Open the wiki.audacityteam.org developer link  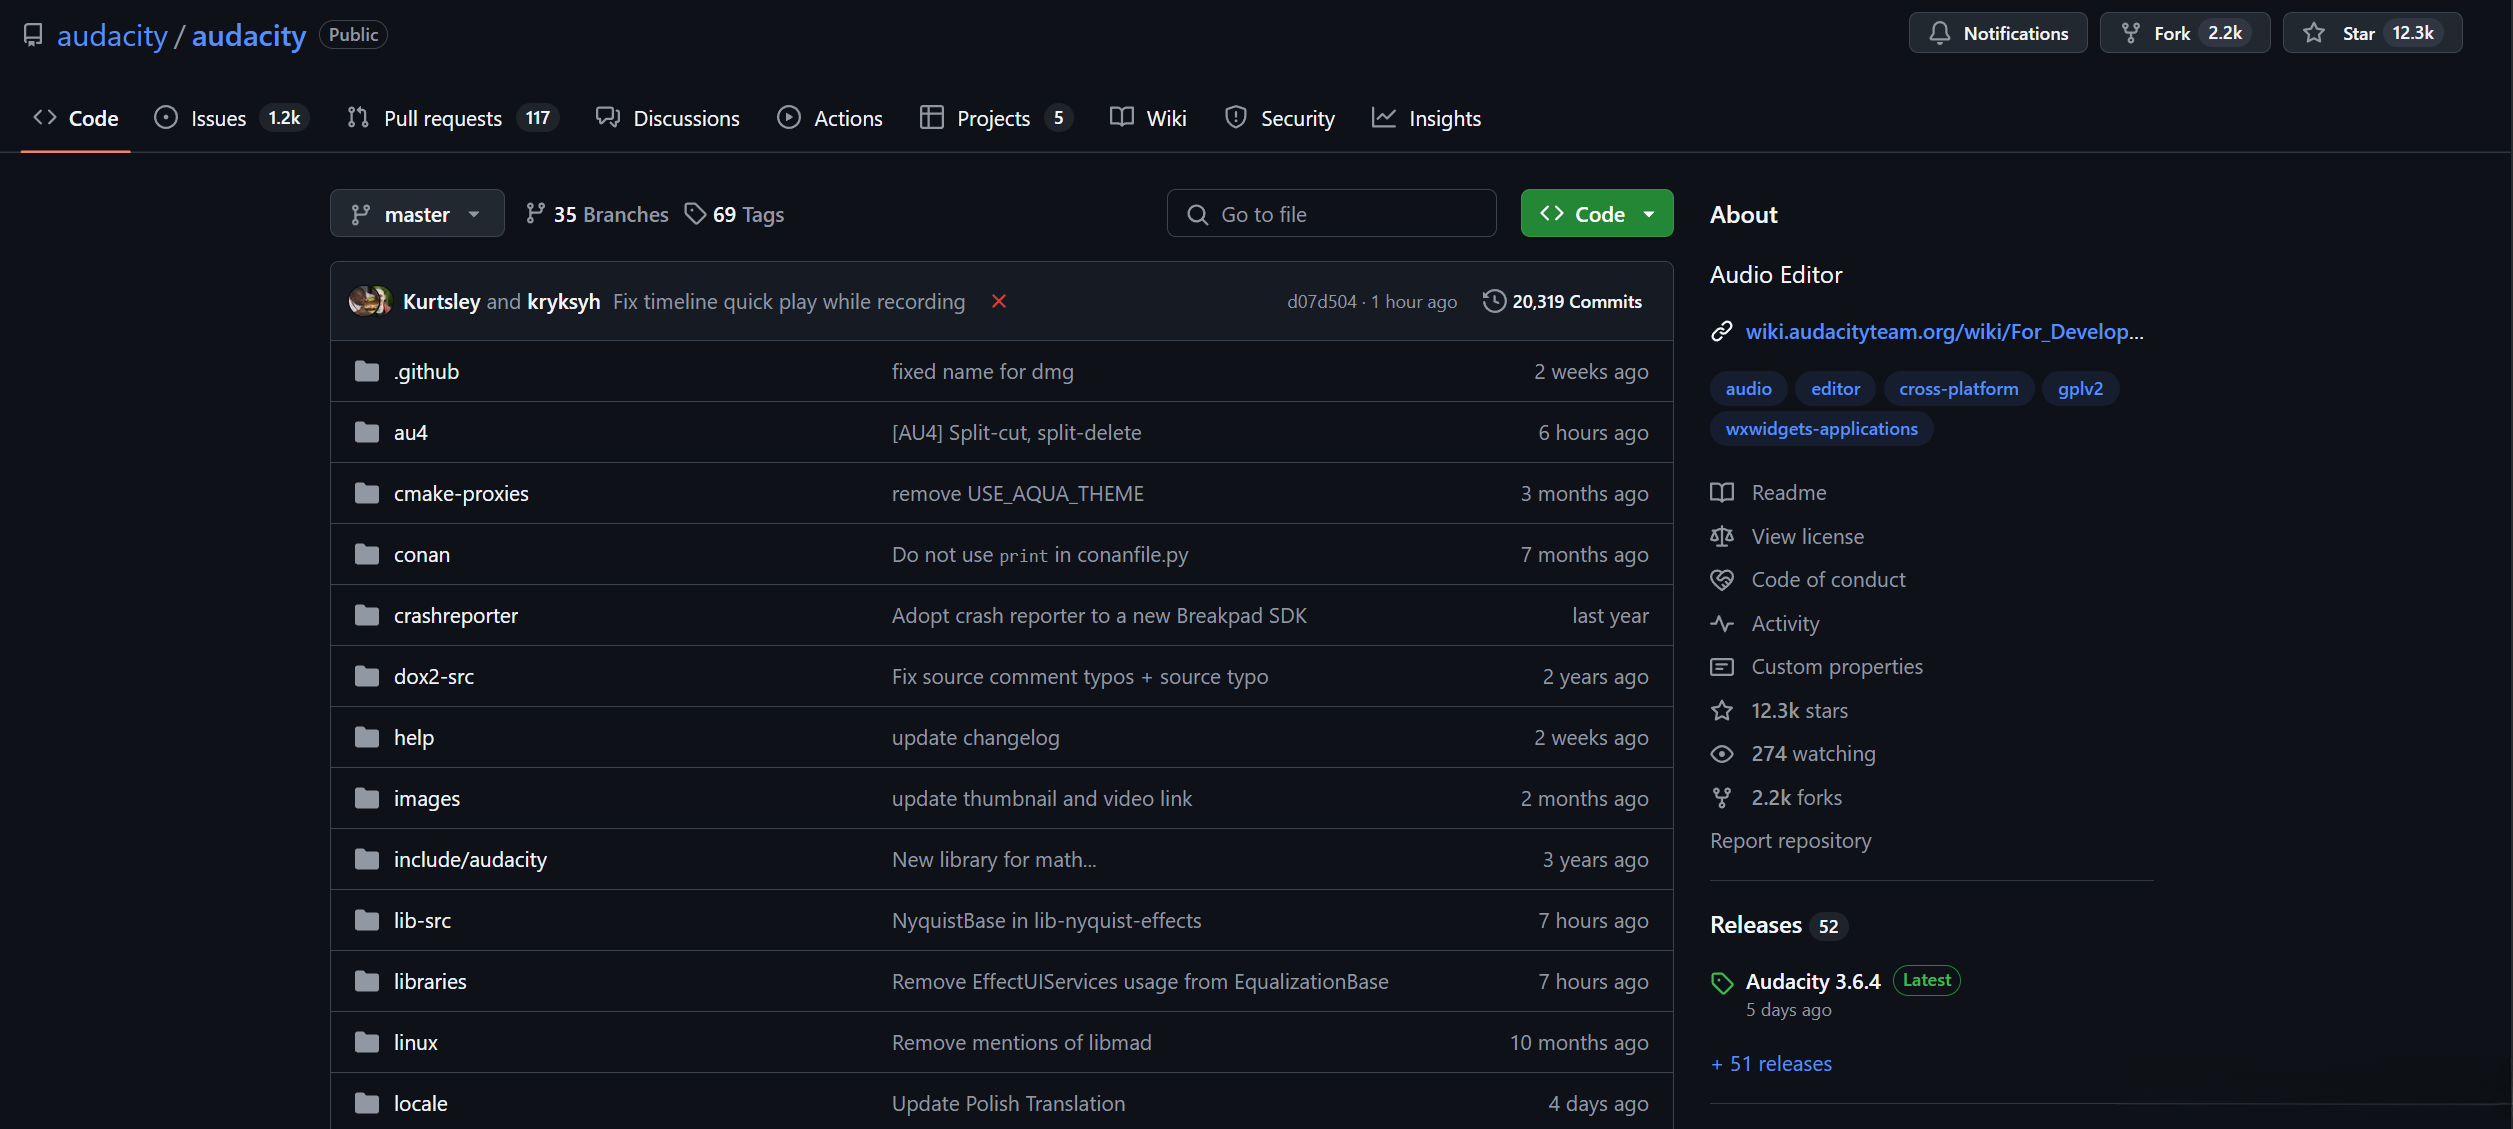[x=1943, y=331]
